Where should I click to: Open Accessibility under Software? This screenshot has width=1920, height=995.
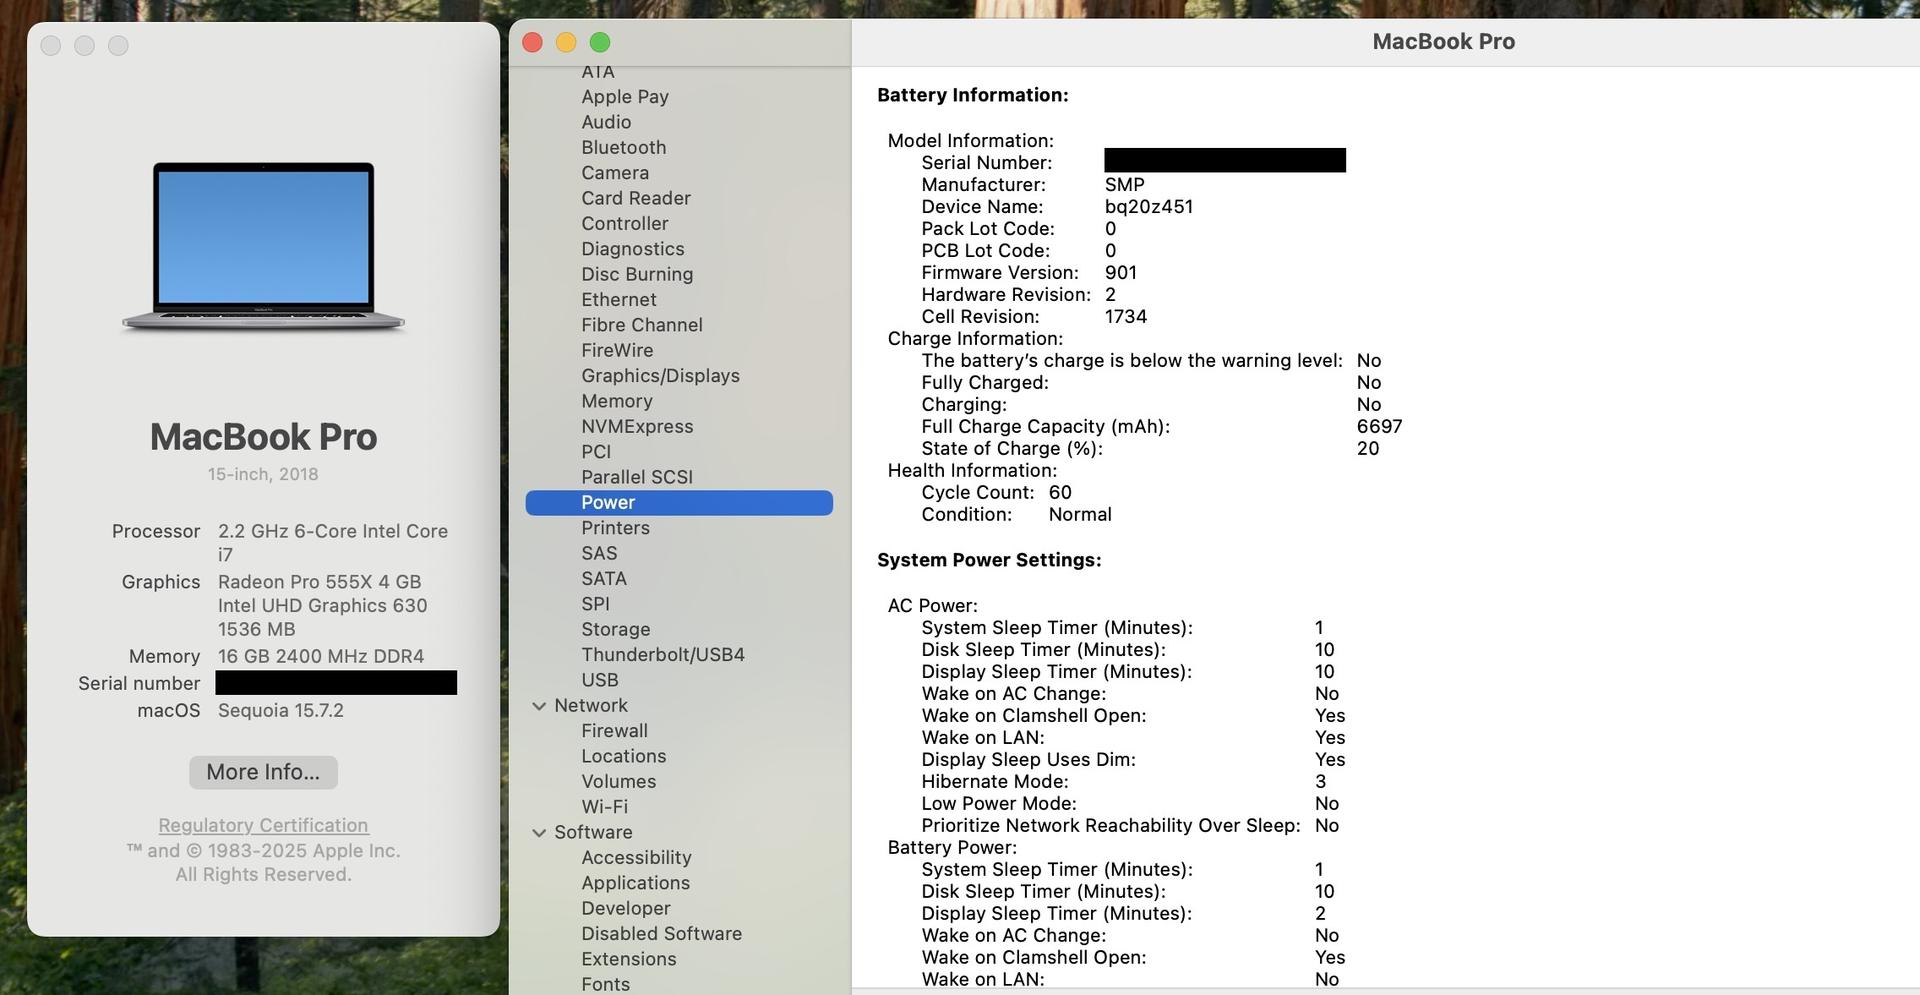[636, 858]
